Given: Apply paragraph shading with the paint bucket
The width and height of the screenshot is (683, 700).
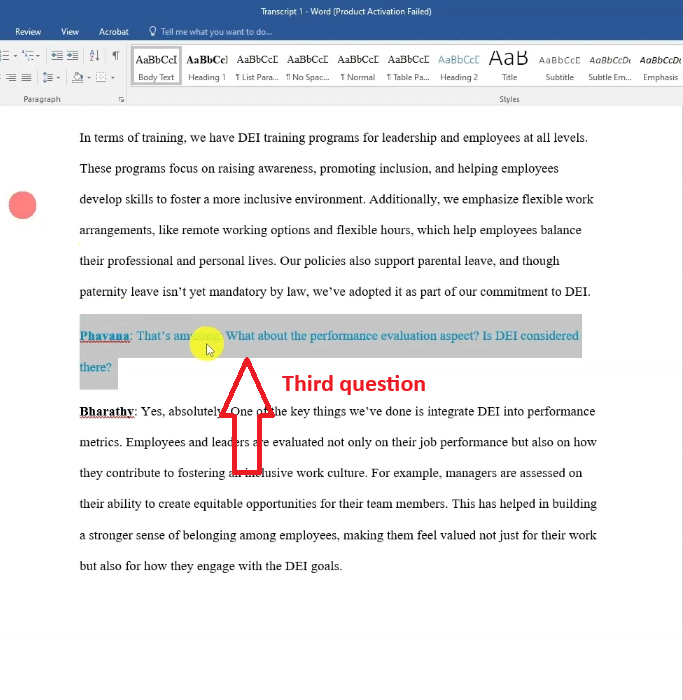Looking at the screenshot, I should [78, 78].
